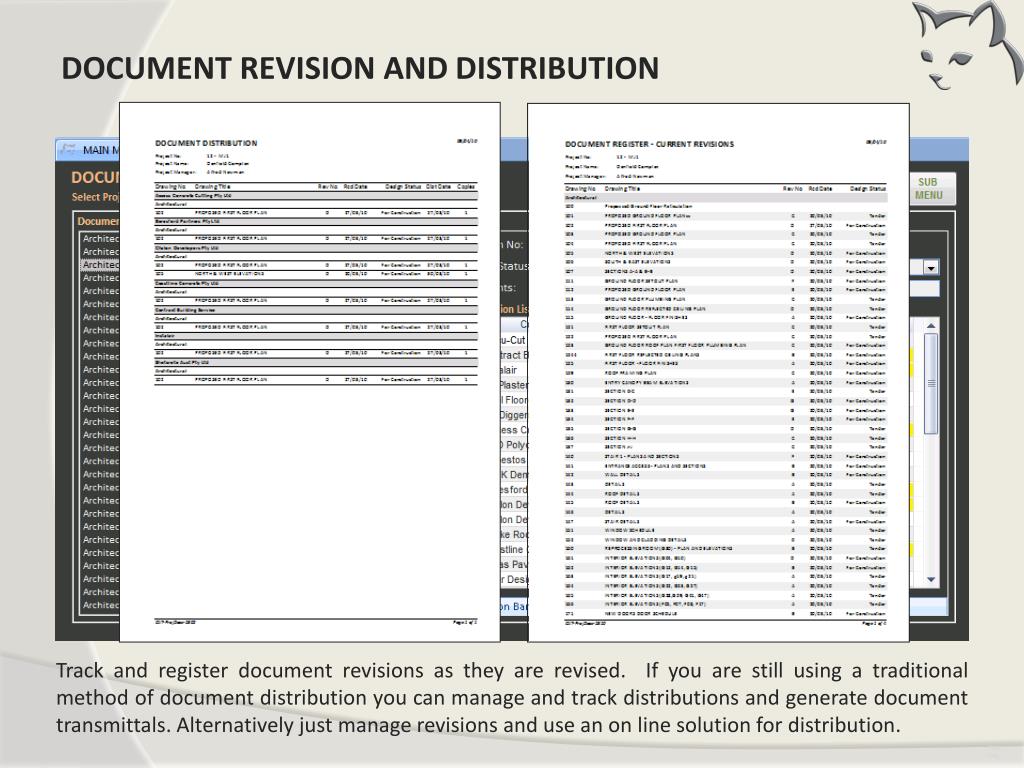The height and width of the screenshot is (768, 1024).
Task: Click the vertical scrollbar thumb in the list
Action: (931, 383)
